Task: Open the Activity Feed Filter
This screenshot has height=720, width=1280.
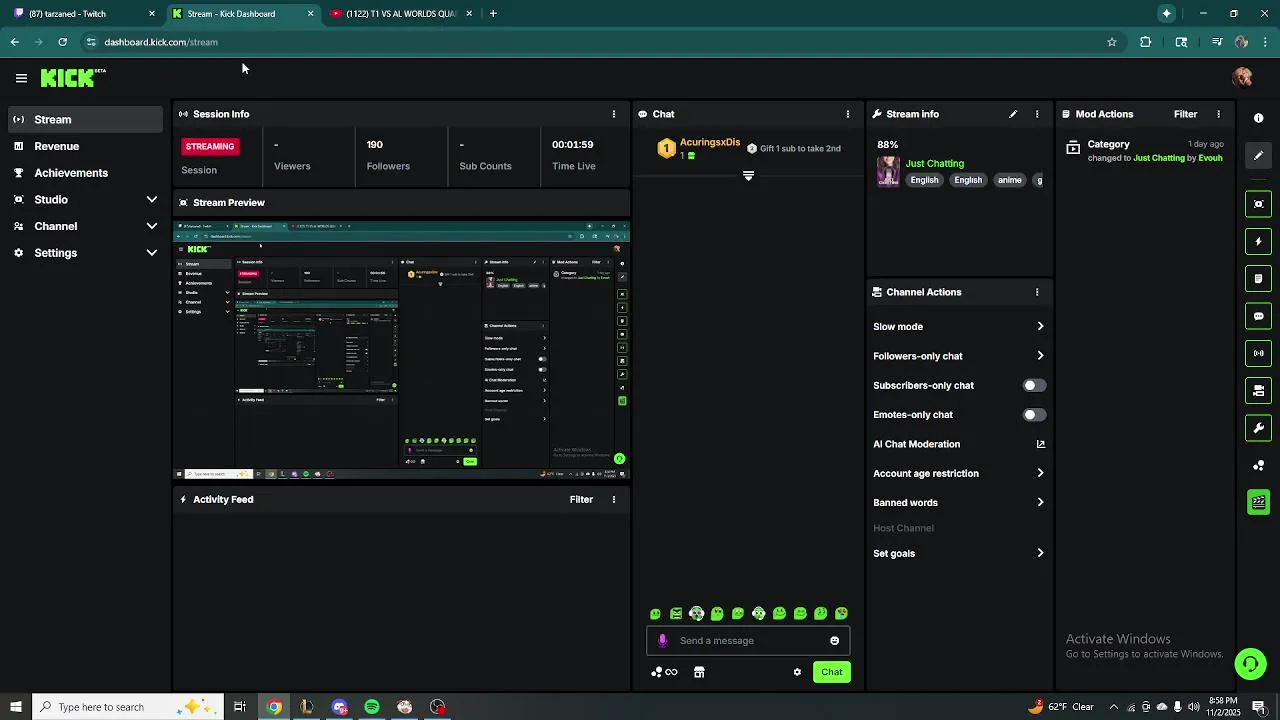Action: coord(581,499)
